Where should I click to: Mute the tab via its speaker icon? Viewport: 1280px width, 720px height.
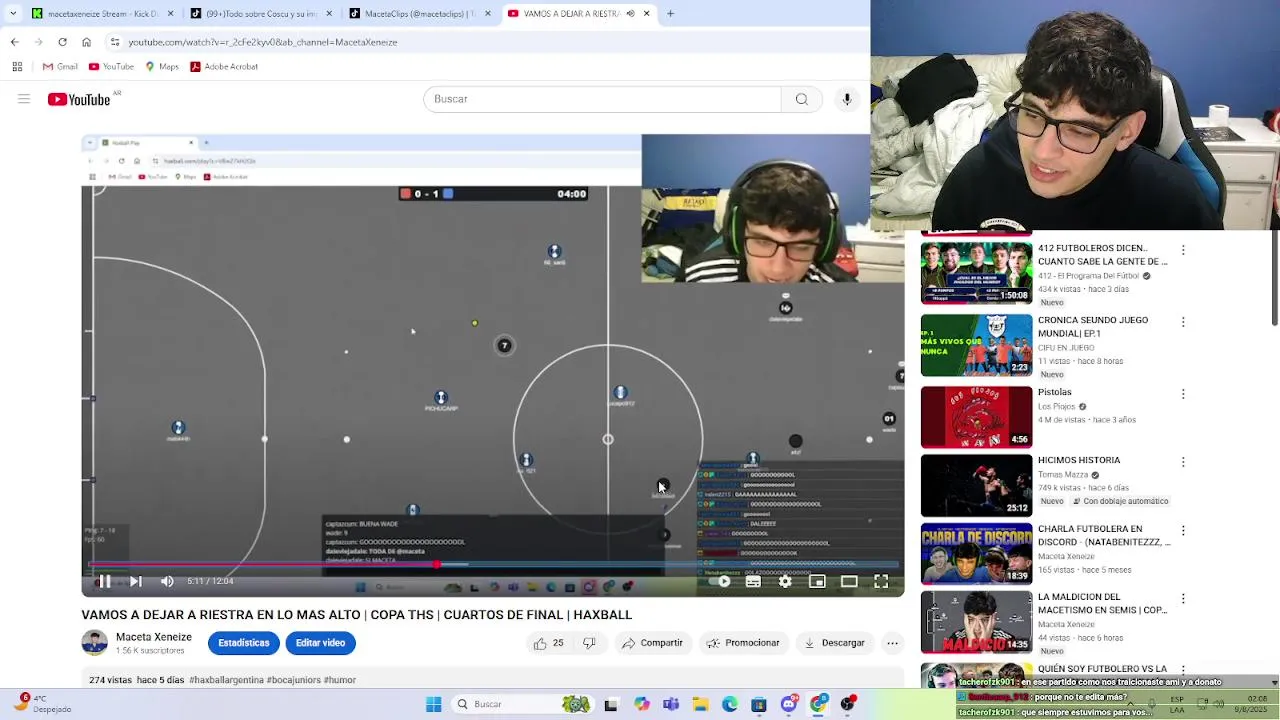point(631,13)
